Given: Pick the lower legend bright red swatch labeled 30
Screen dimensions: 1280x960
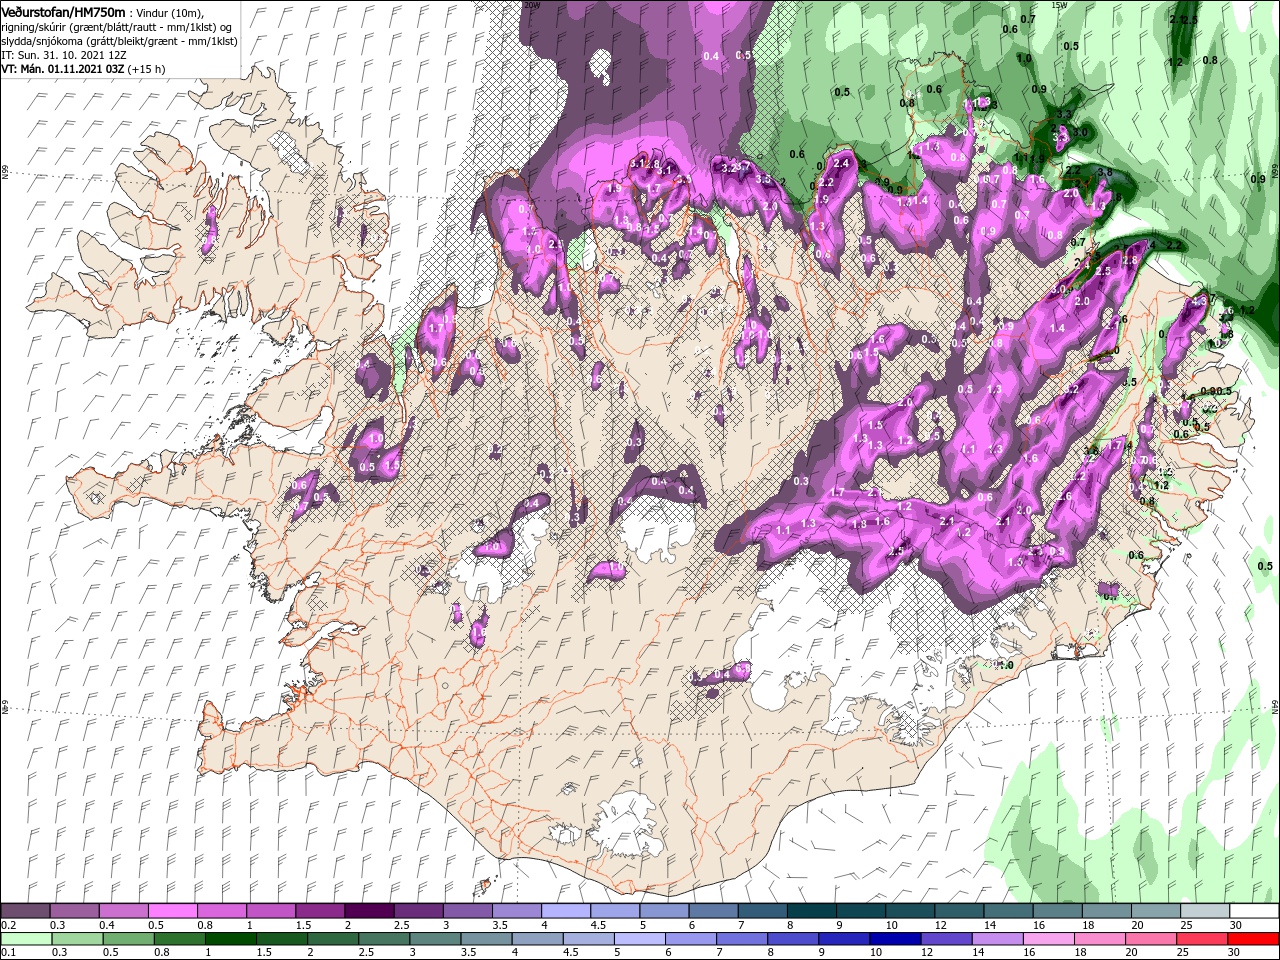Looking at the screenshot, I should point(1253,939).
